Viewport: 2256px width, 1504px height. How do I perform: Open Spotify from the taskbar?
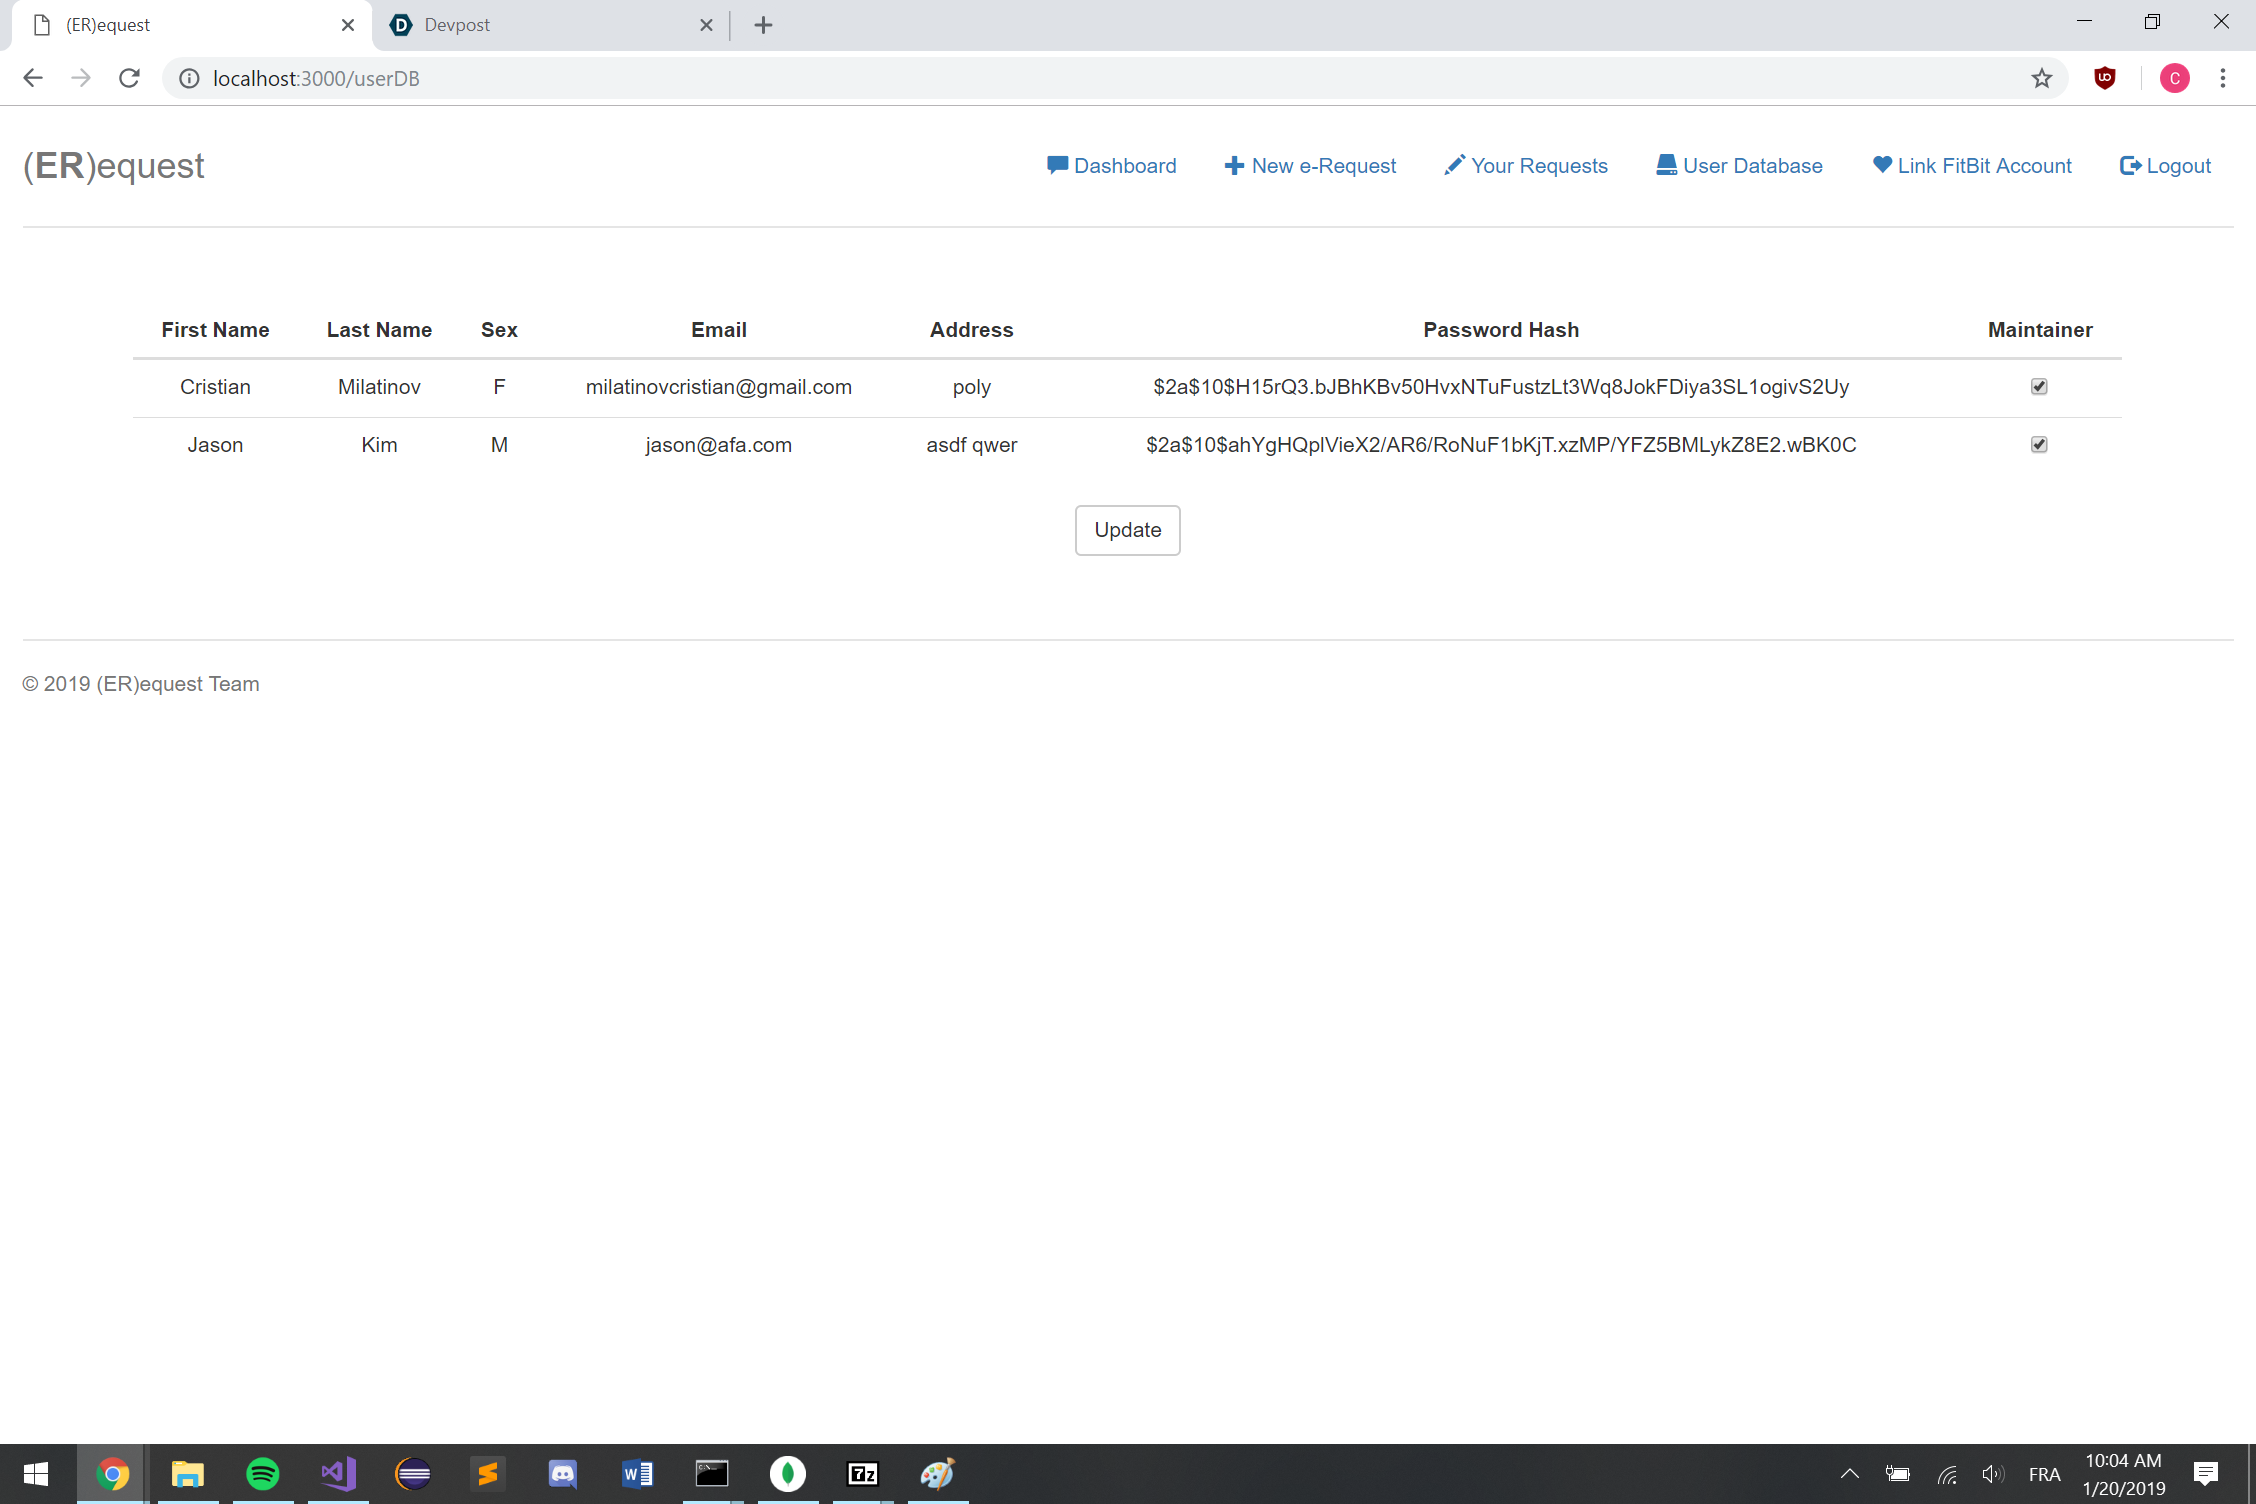tap(263, 1473)
